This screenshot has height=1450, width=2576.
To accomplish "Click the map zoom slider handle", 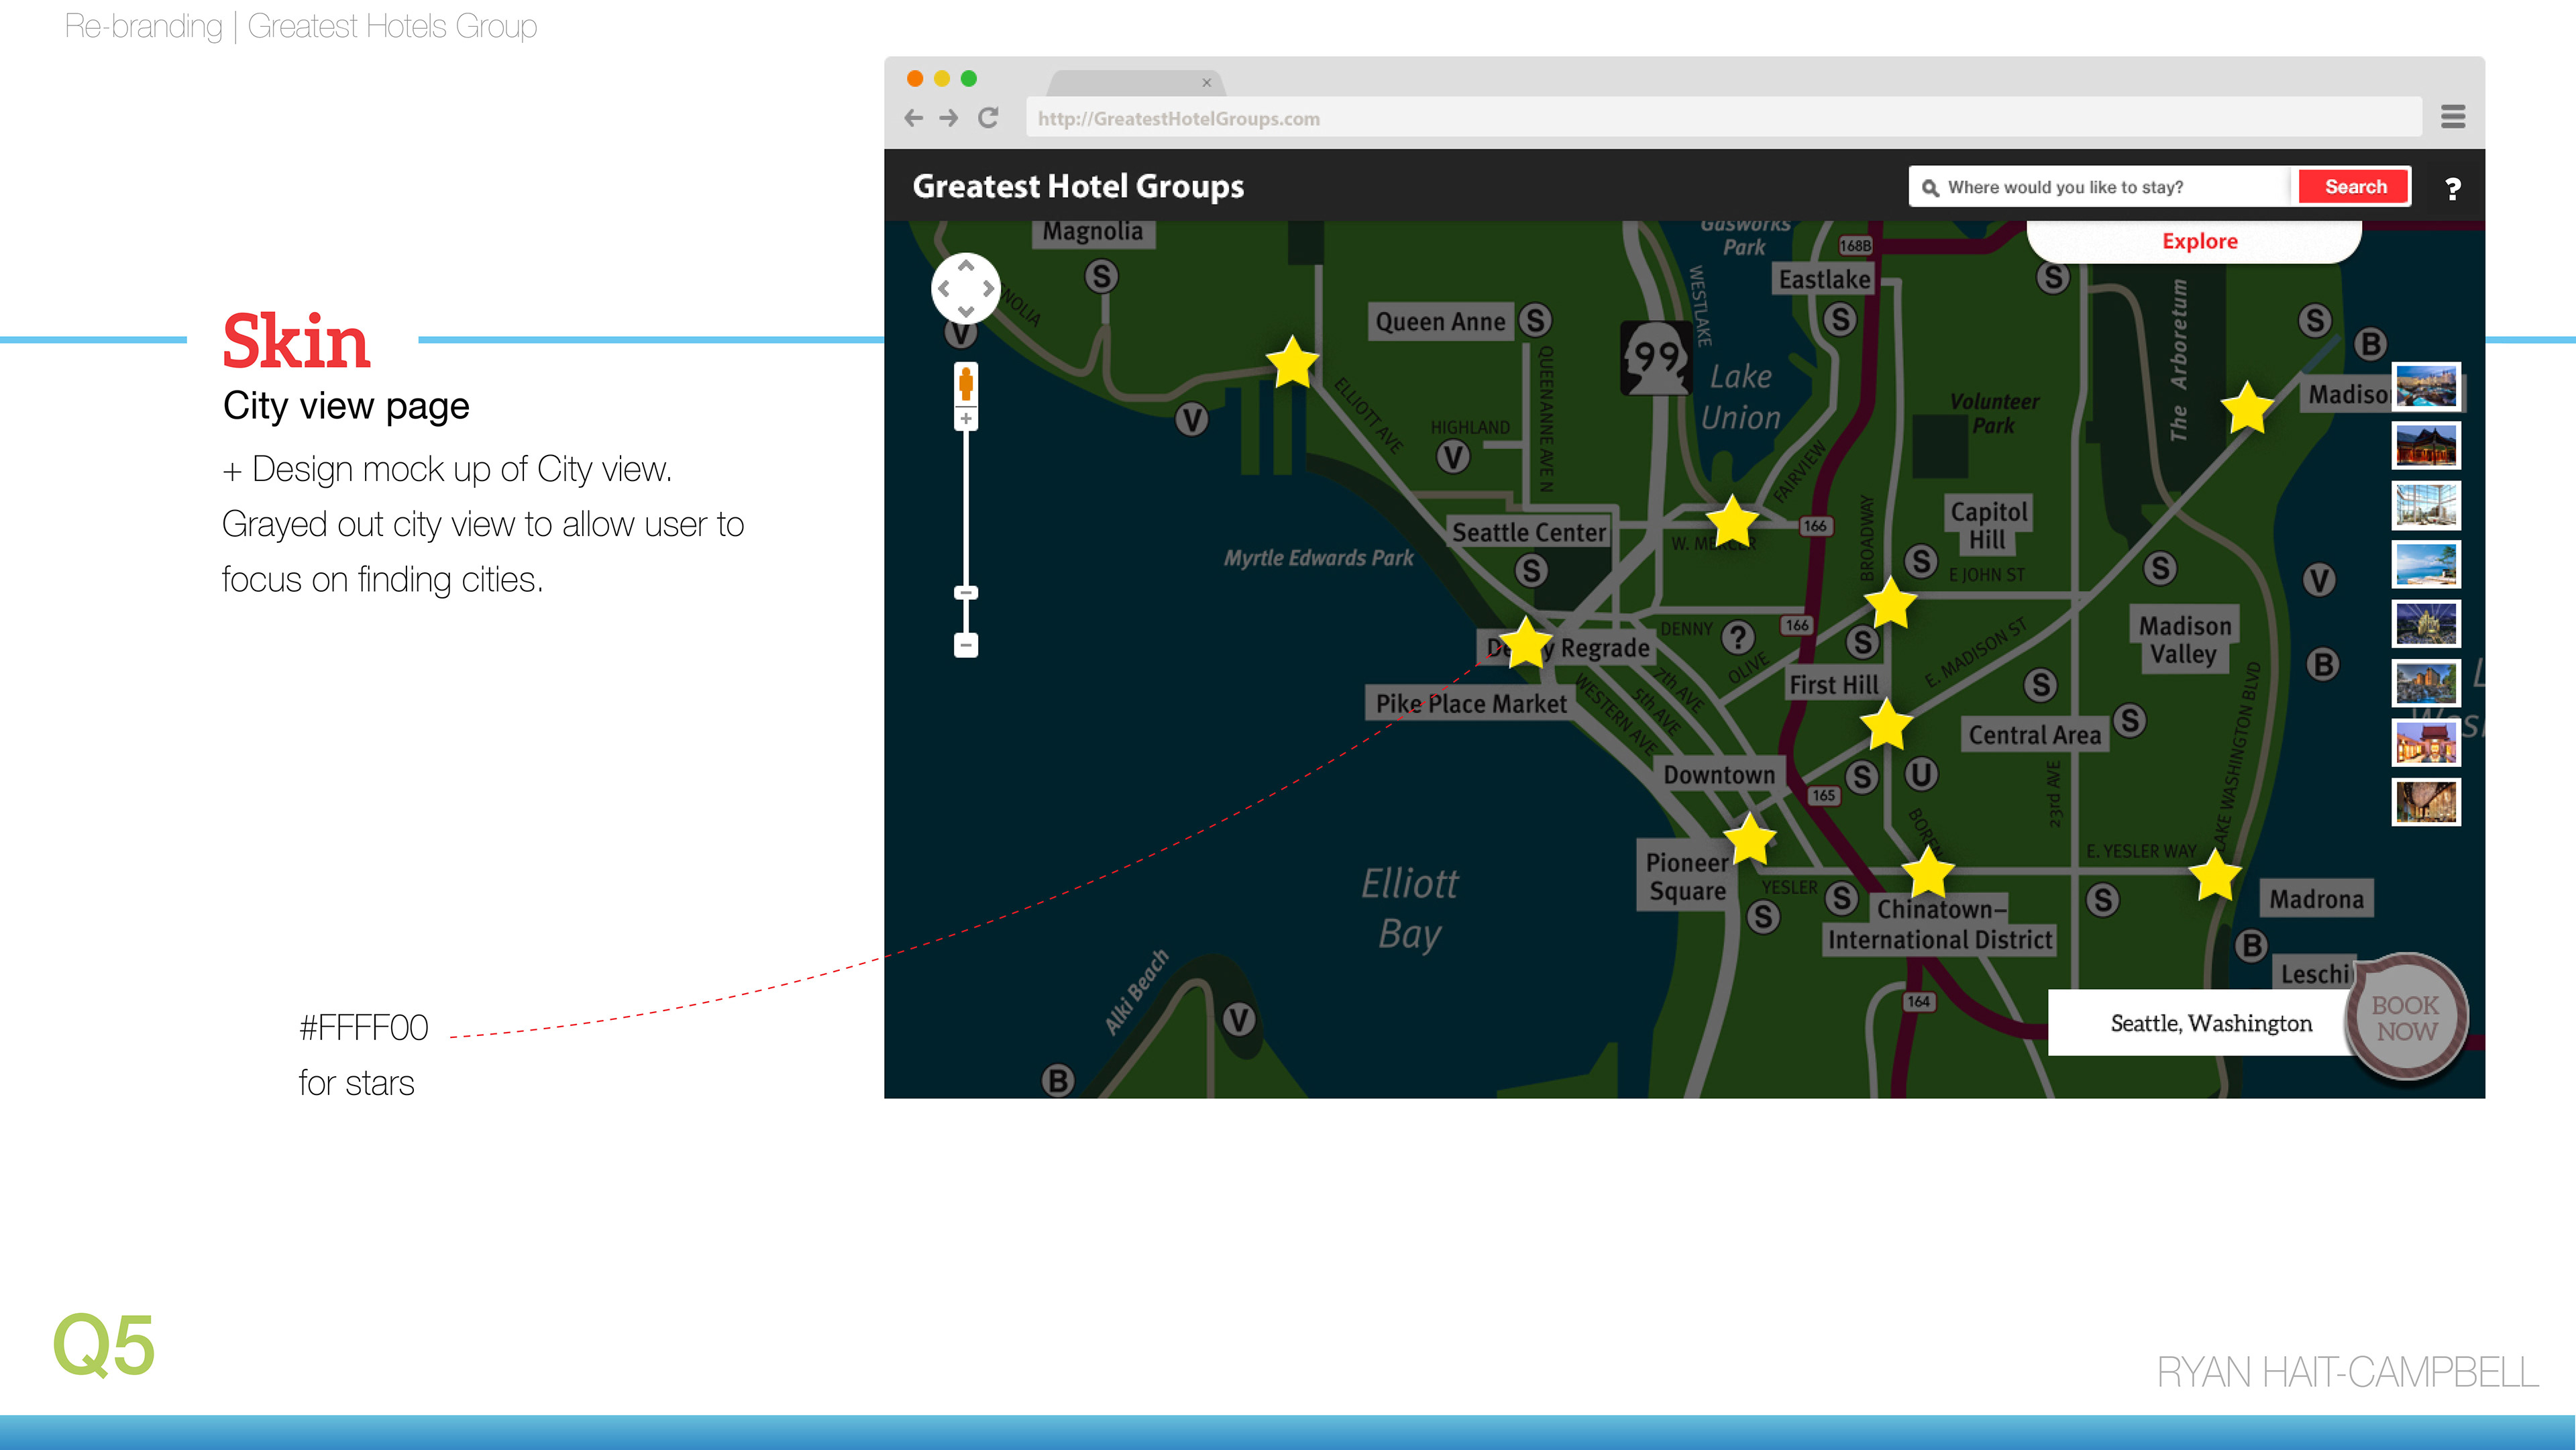I will pyautogui.click(x=966, y=593).
